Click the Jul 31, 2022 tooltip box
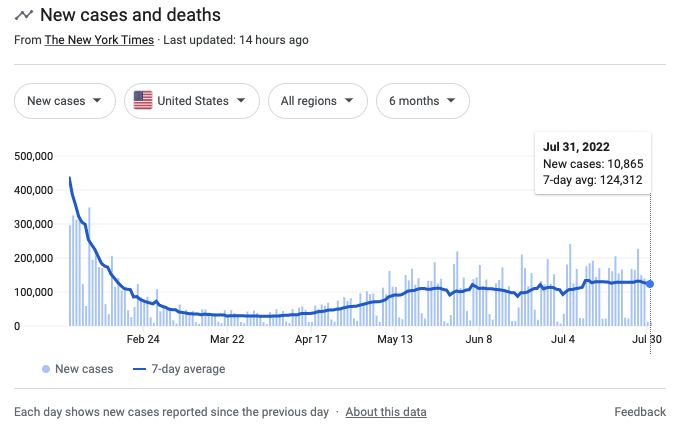Image resolution: width=682 pixels, height=441 pixels. [592, 164]
